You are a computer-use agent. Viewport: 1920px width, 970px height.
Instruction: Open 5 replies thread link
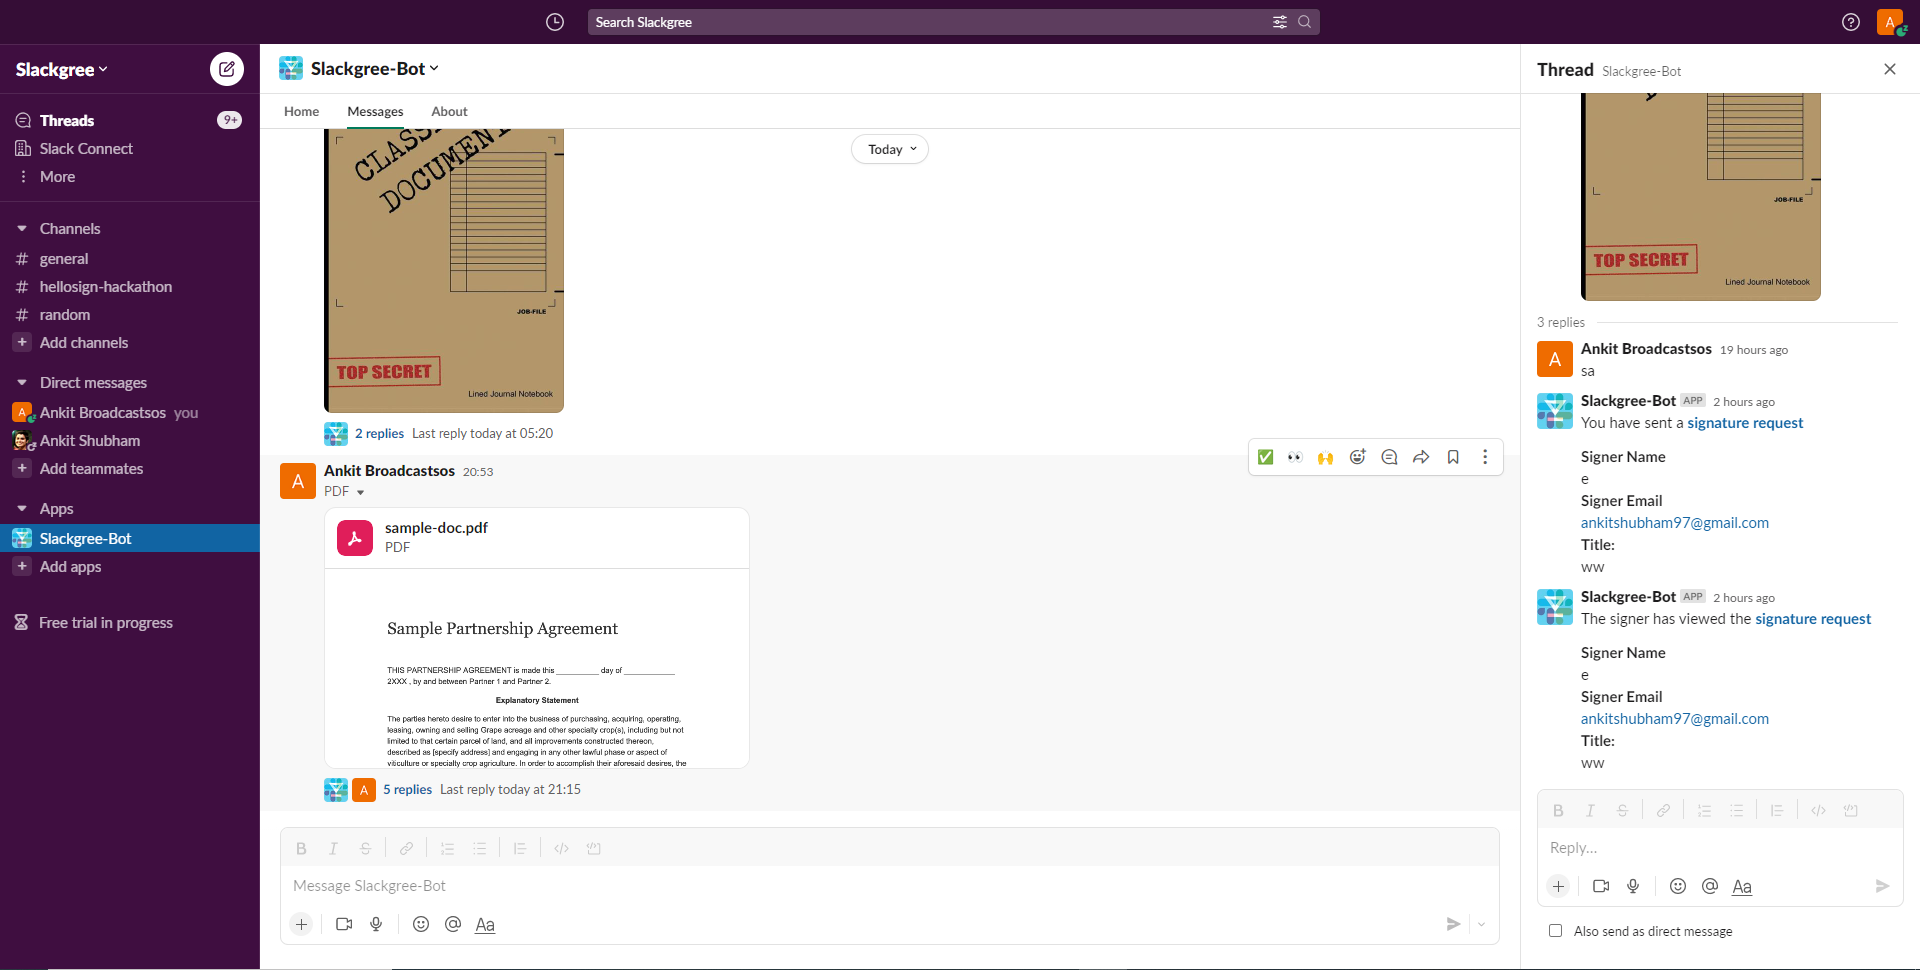coord(407,789)
